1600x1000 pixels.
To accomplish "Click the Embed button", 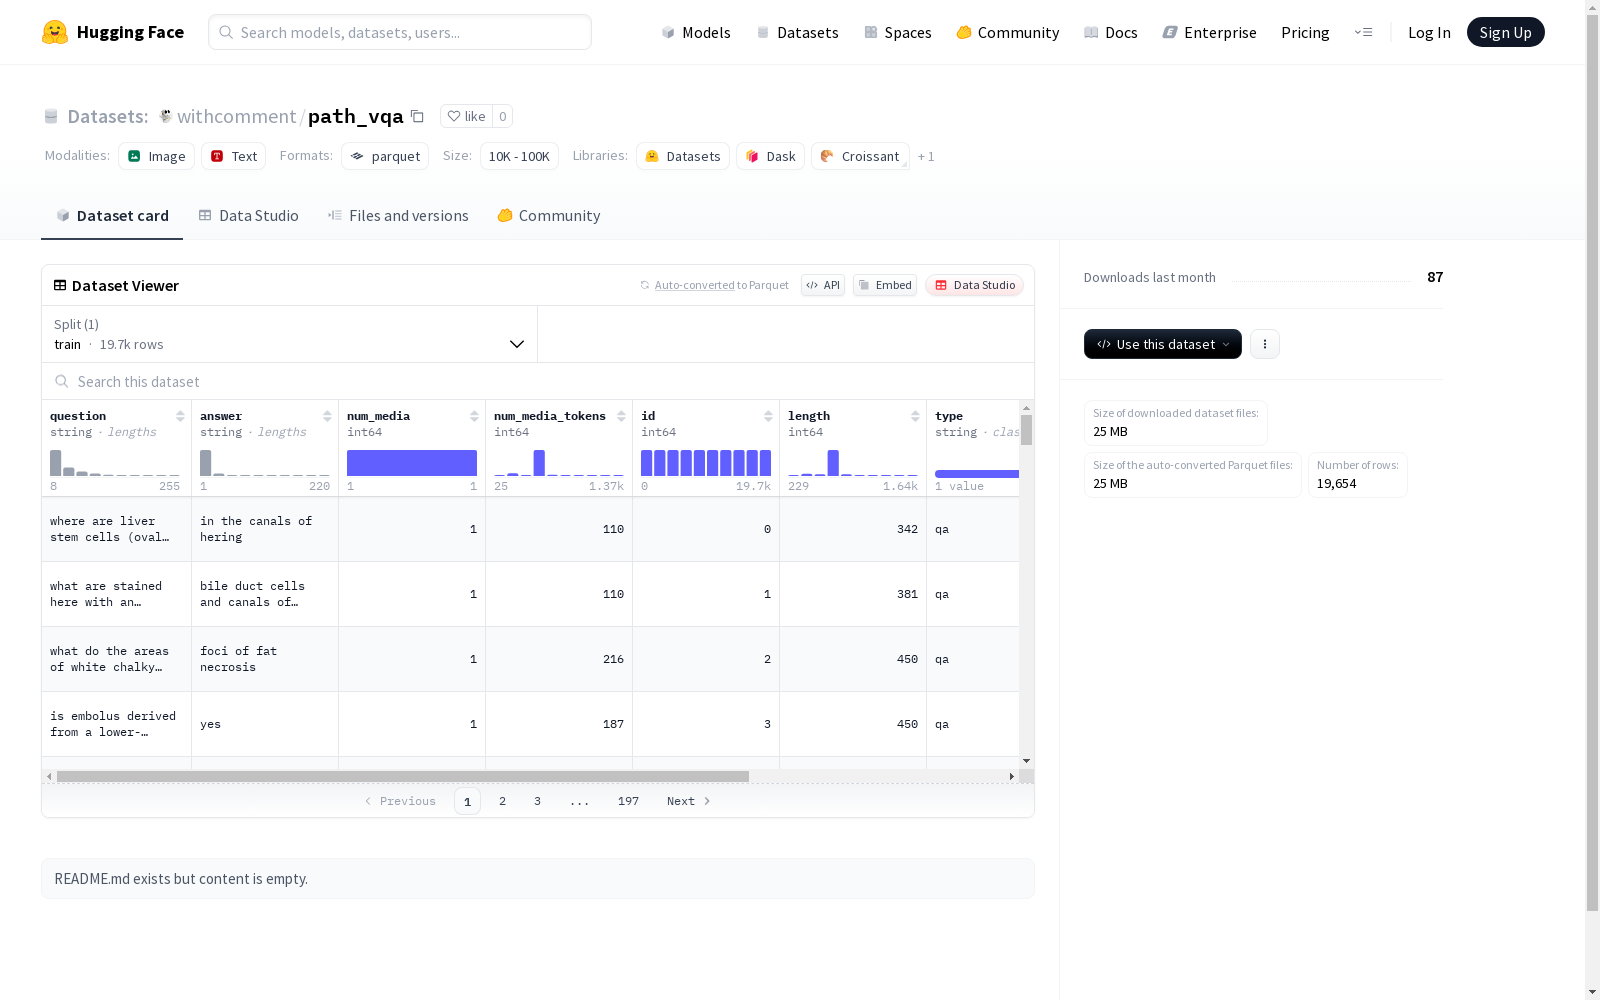I will click(885, 285).
